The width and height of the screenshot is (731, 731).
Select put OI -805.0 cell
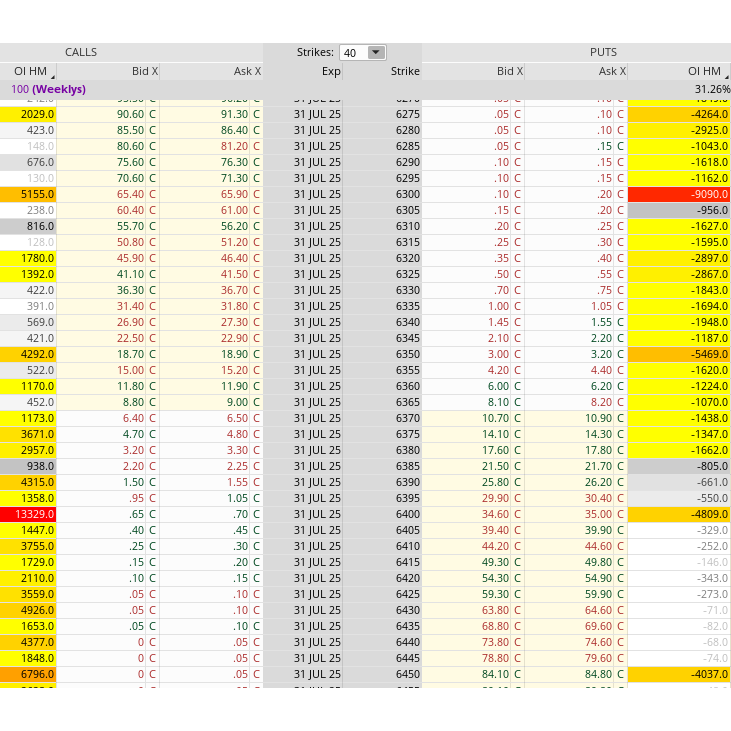(679, 466)
